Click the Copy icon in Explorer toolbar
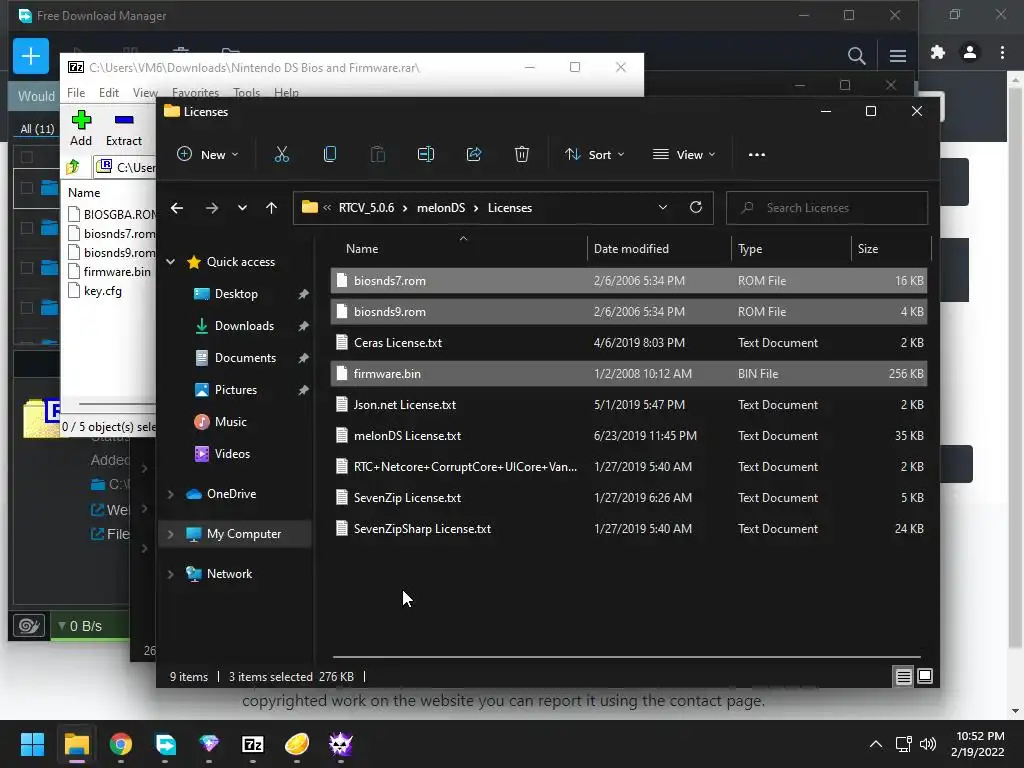1024x768 pixels. 330,155
